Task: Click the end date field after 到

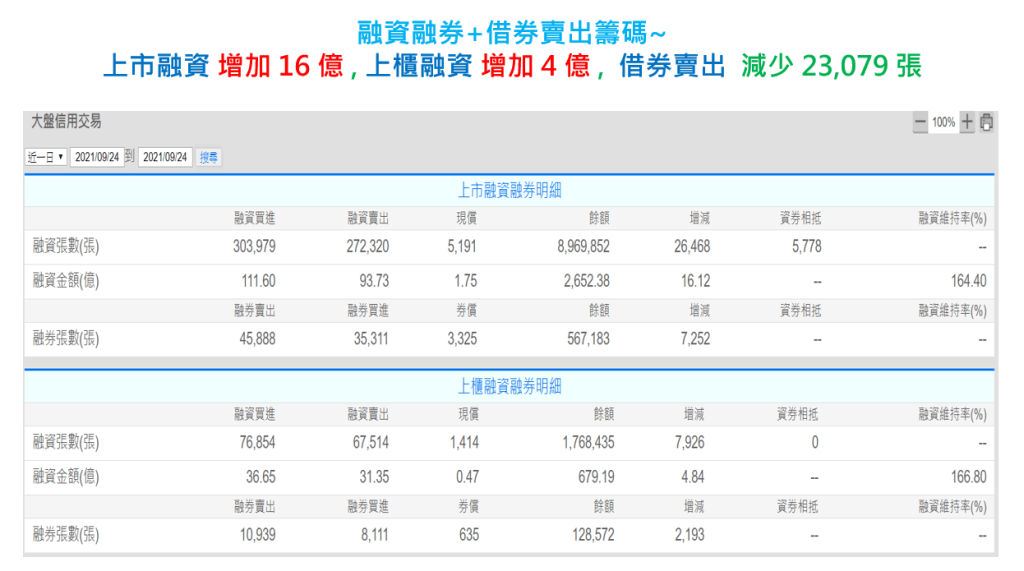Action: pyautogui.click(x=165, y=157)
